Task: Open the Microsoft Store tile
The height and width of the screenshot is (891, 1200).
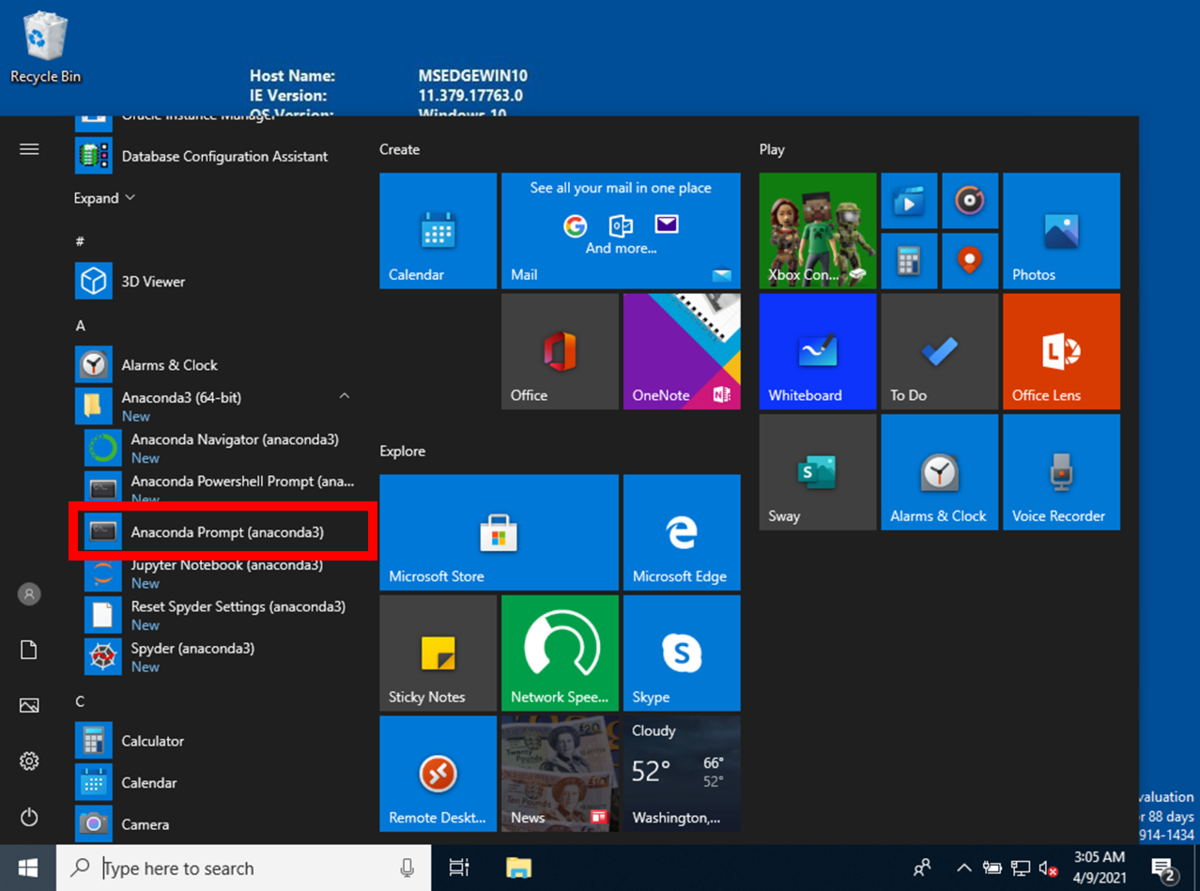Action: click(x=499, y=533)
